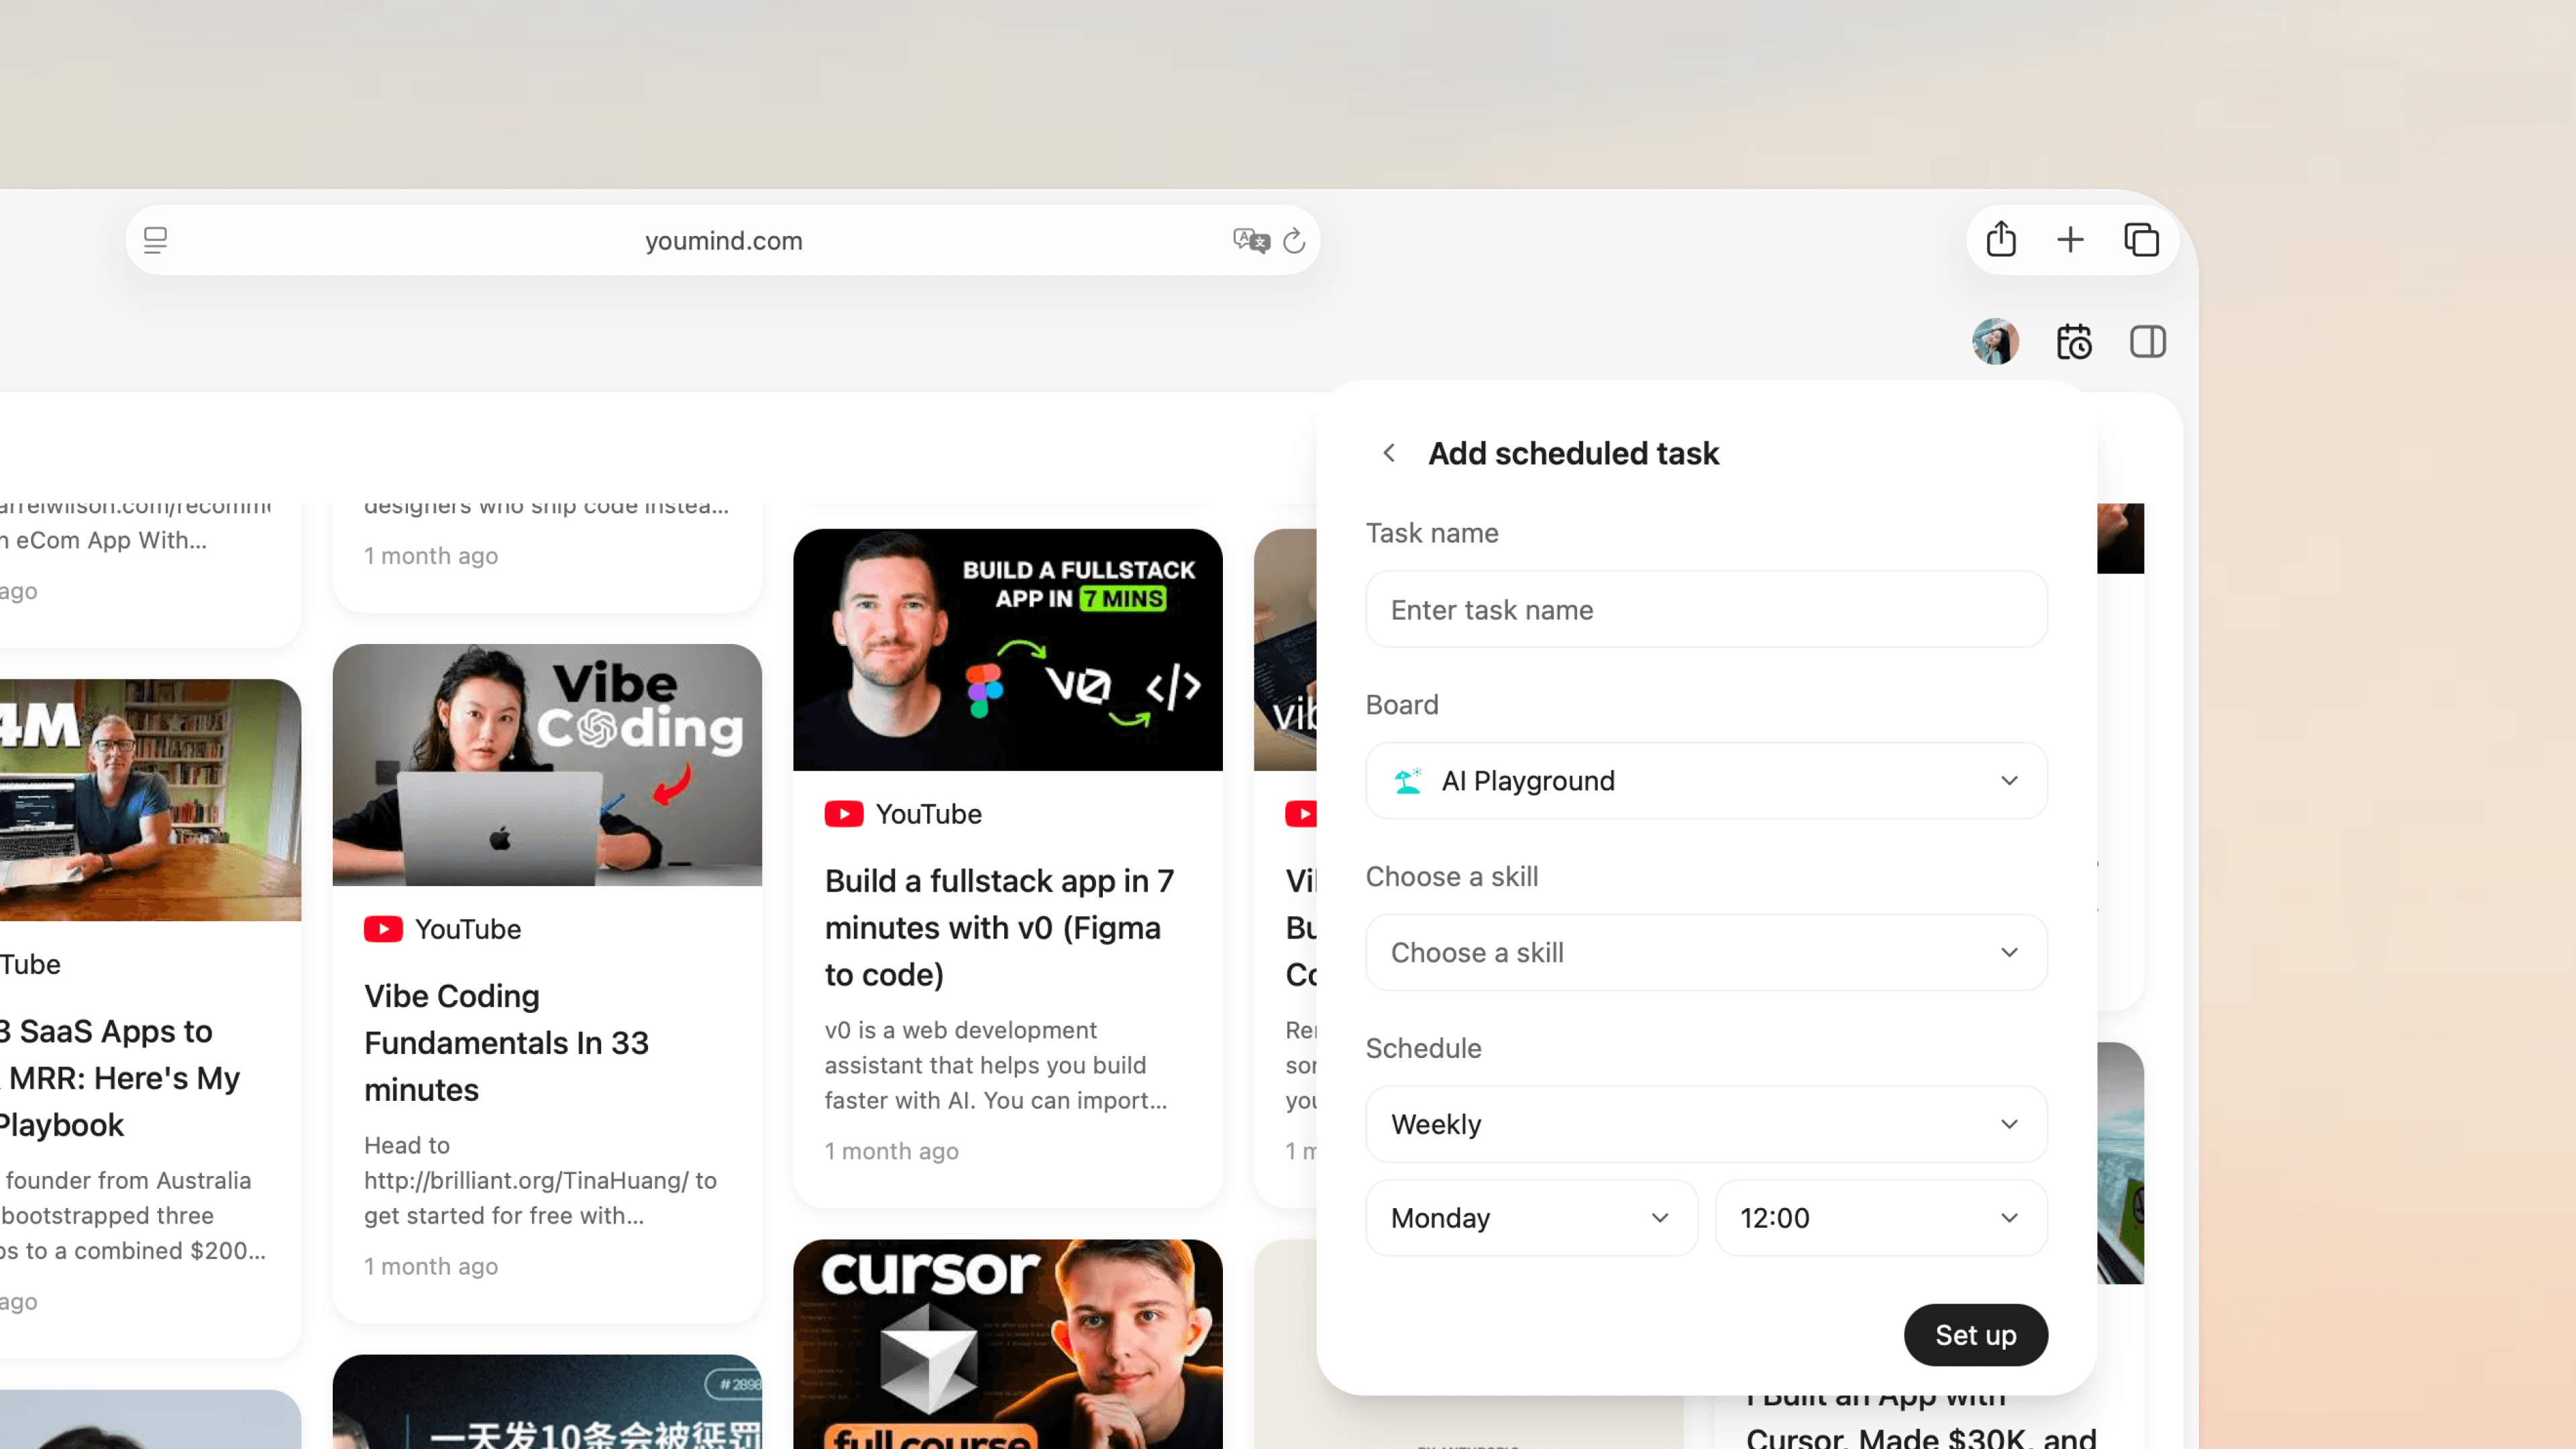Click 'YouTube' label on Vibe Coding card
The image size is (2576, 1449).
[x=468, y=929]
